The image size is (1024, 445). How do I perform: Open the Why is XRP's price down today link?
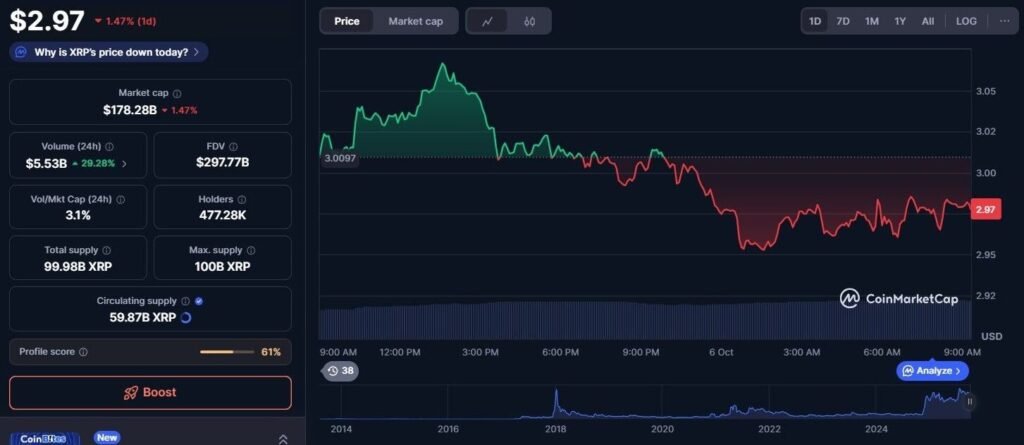click(x=109, y=52)
